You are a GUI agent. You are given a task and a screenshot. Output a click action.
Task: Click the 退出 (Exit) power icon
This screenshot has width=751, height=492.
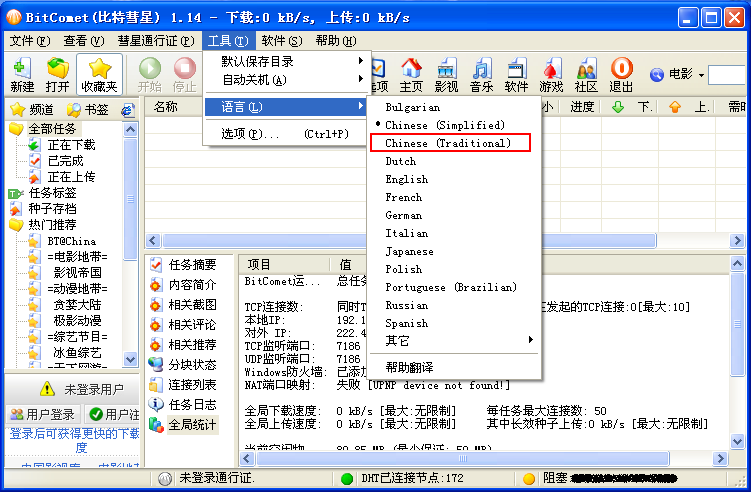coord(621,75)
